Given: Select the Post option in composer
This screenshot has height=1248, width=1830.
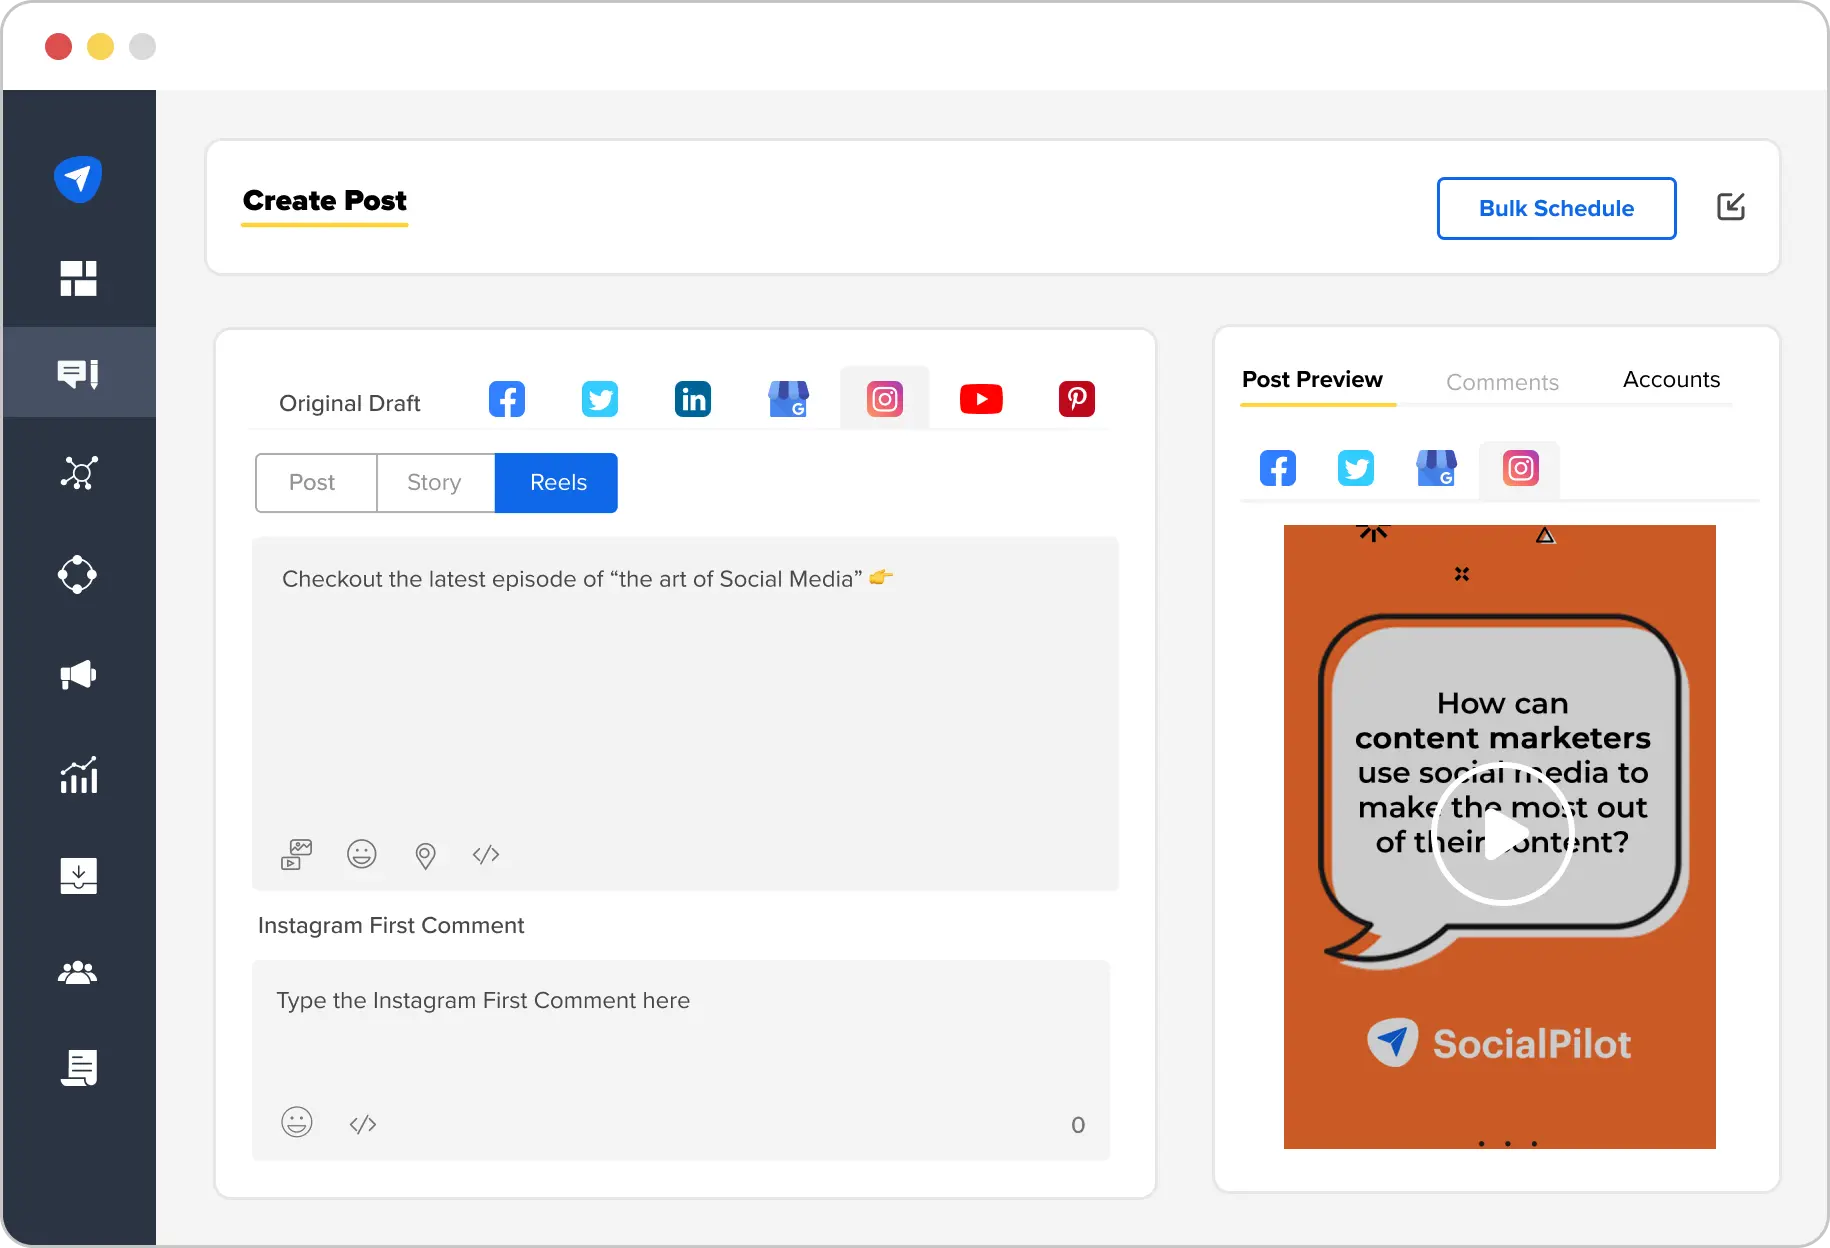Looking at the screenshot, I should tap(314, 482).
